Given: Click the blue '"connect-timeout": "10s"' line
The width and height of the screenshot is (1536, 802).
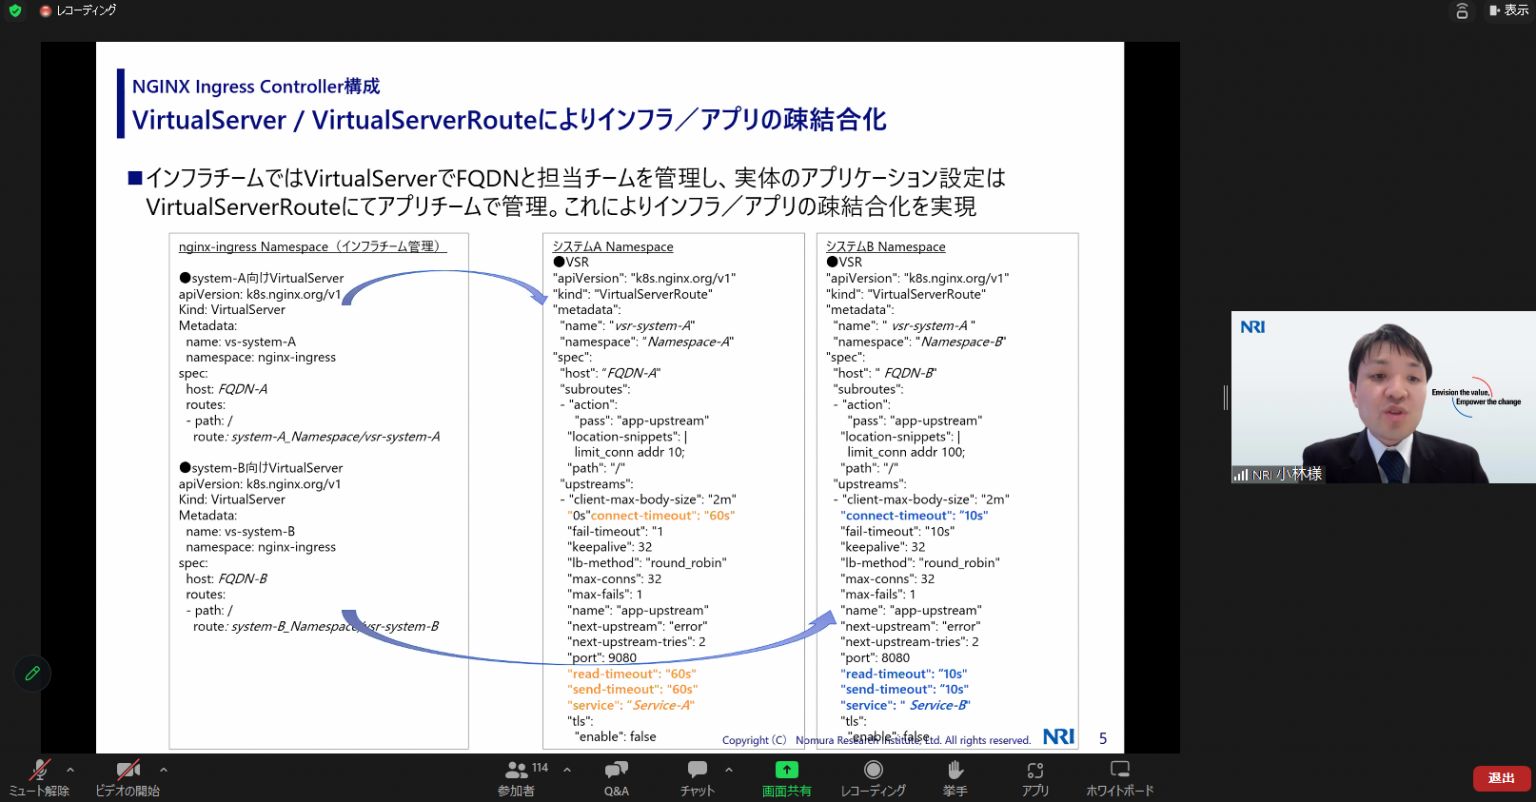Looking at the screenshot, I should tap(914, 515).
